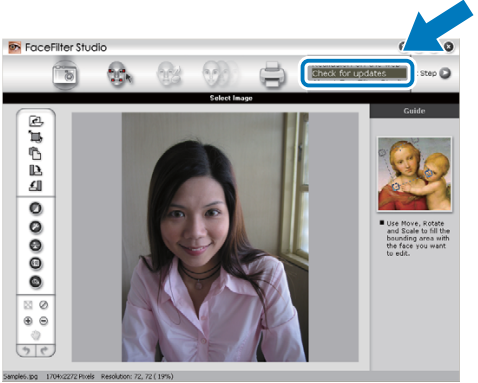Undo using the left curved arrow
Image resolution: width=478 pixels, height=383 pixels.
pyautogui.click(x=26, y=350)
